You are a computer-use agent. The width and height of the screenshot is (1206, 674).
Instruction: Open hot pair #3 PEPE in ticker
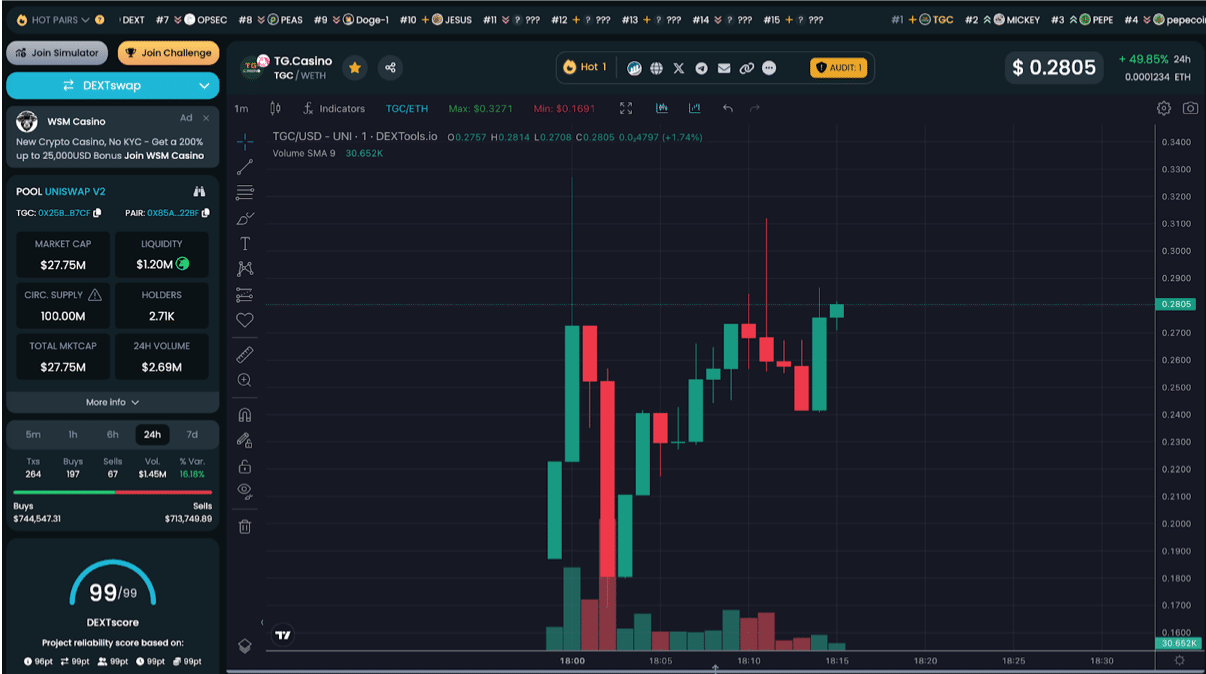[1082, 19]
